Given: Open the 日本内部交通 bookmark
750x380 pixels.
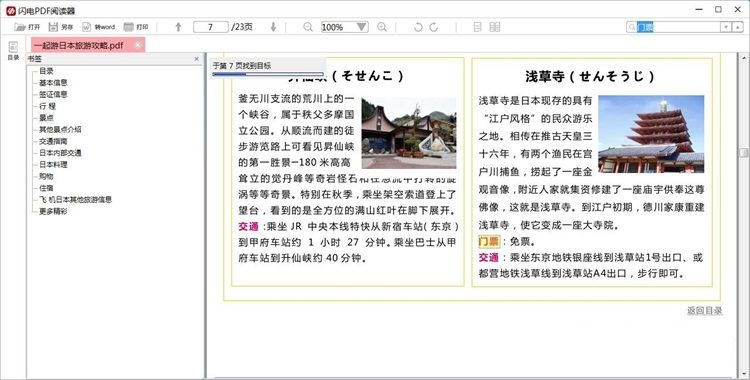Looking at the screenshot, I should [60, 153].
